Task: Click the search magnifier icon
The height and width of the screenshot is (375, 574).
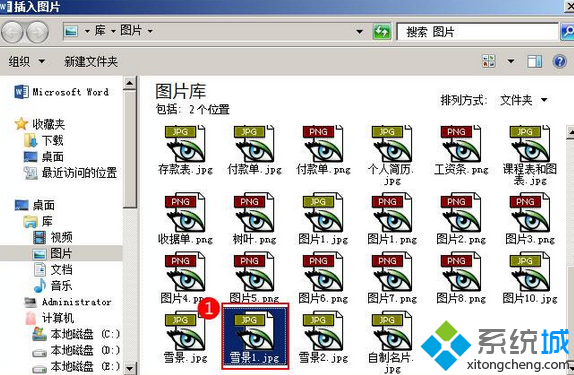Action: click(x=567, y=32)
